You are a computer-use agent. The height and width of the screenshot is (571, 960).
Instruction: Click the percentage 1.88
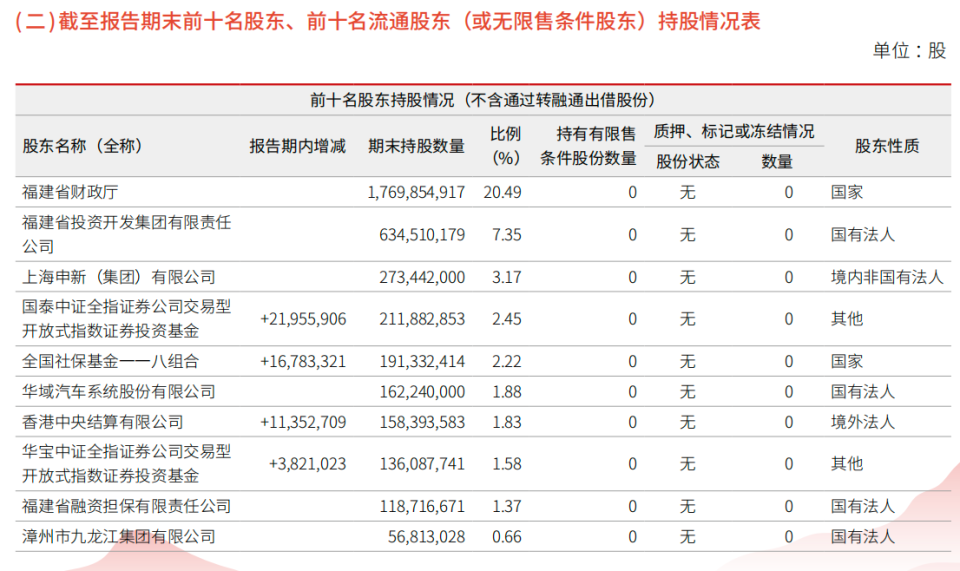[x=507, y=392]
